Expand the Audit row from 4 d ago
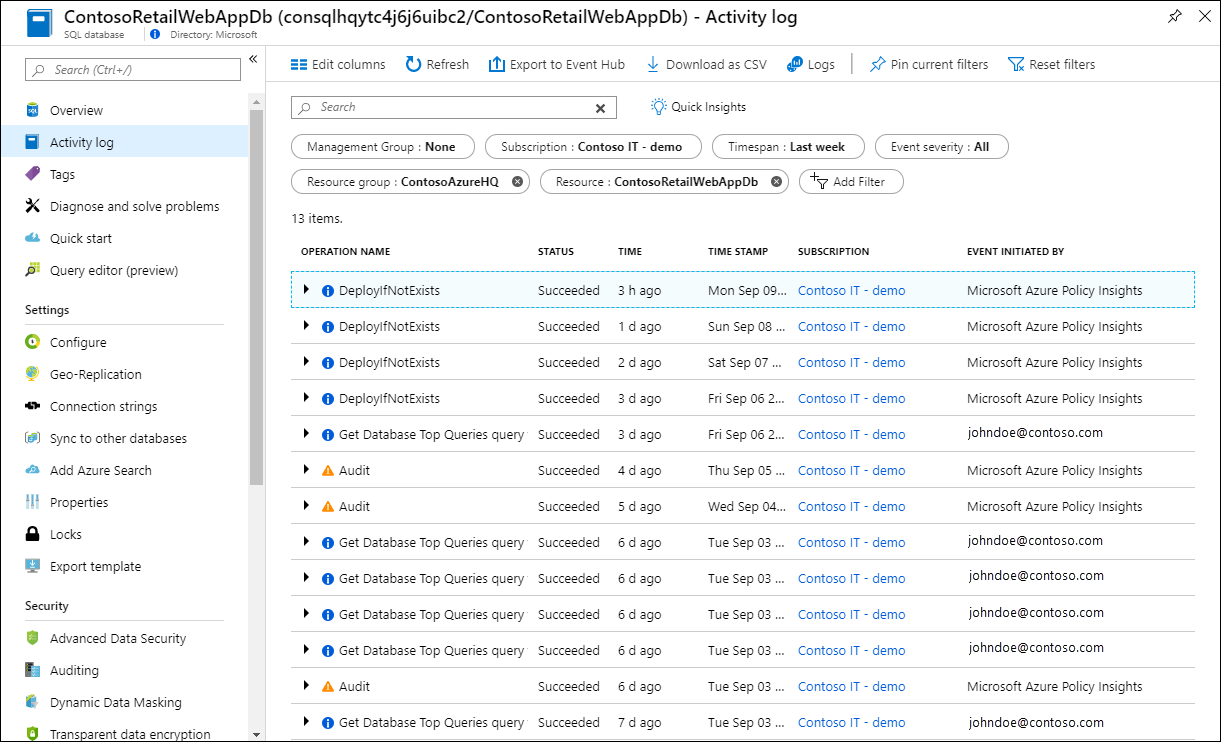 tap(306, 470)
